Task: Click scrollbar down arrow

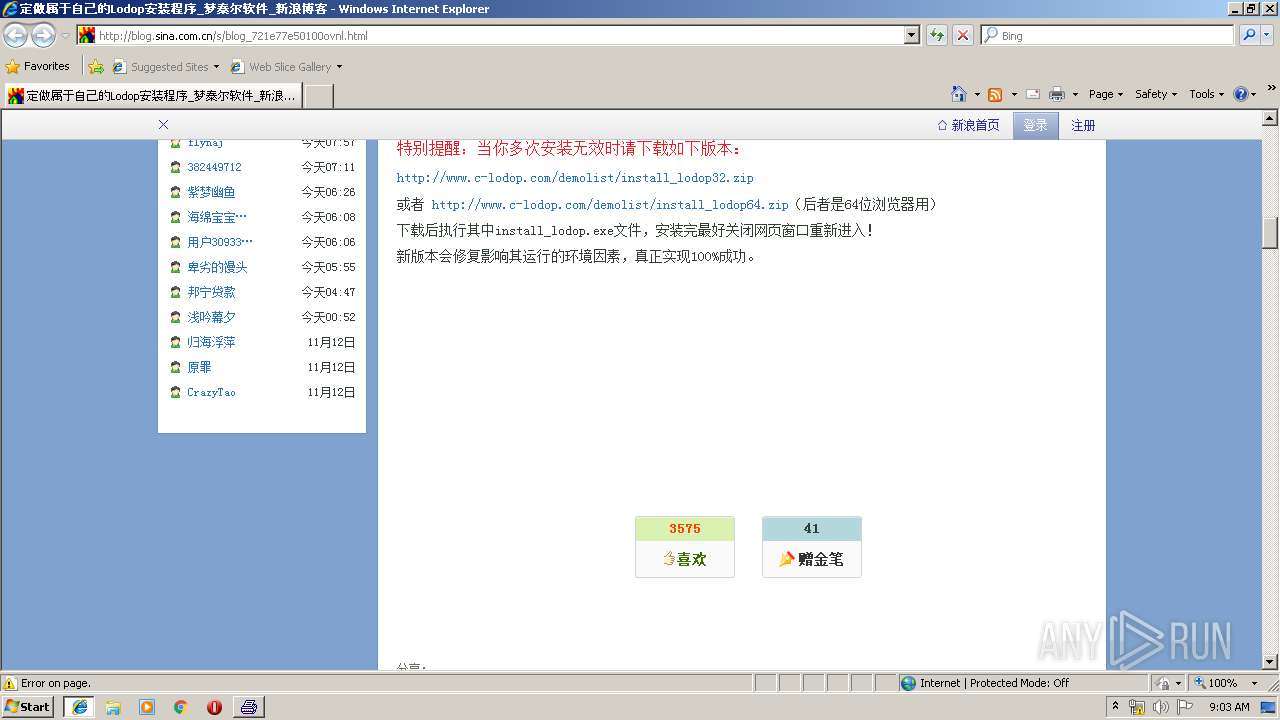Action: (x=1270, y=661)
